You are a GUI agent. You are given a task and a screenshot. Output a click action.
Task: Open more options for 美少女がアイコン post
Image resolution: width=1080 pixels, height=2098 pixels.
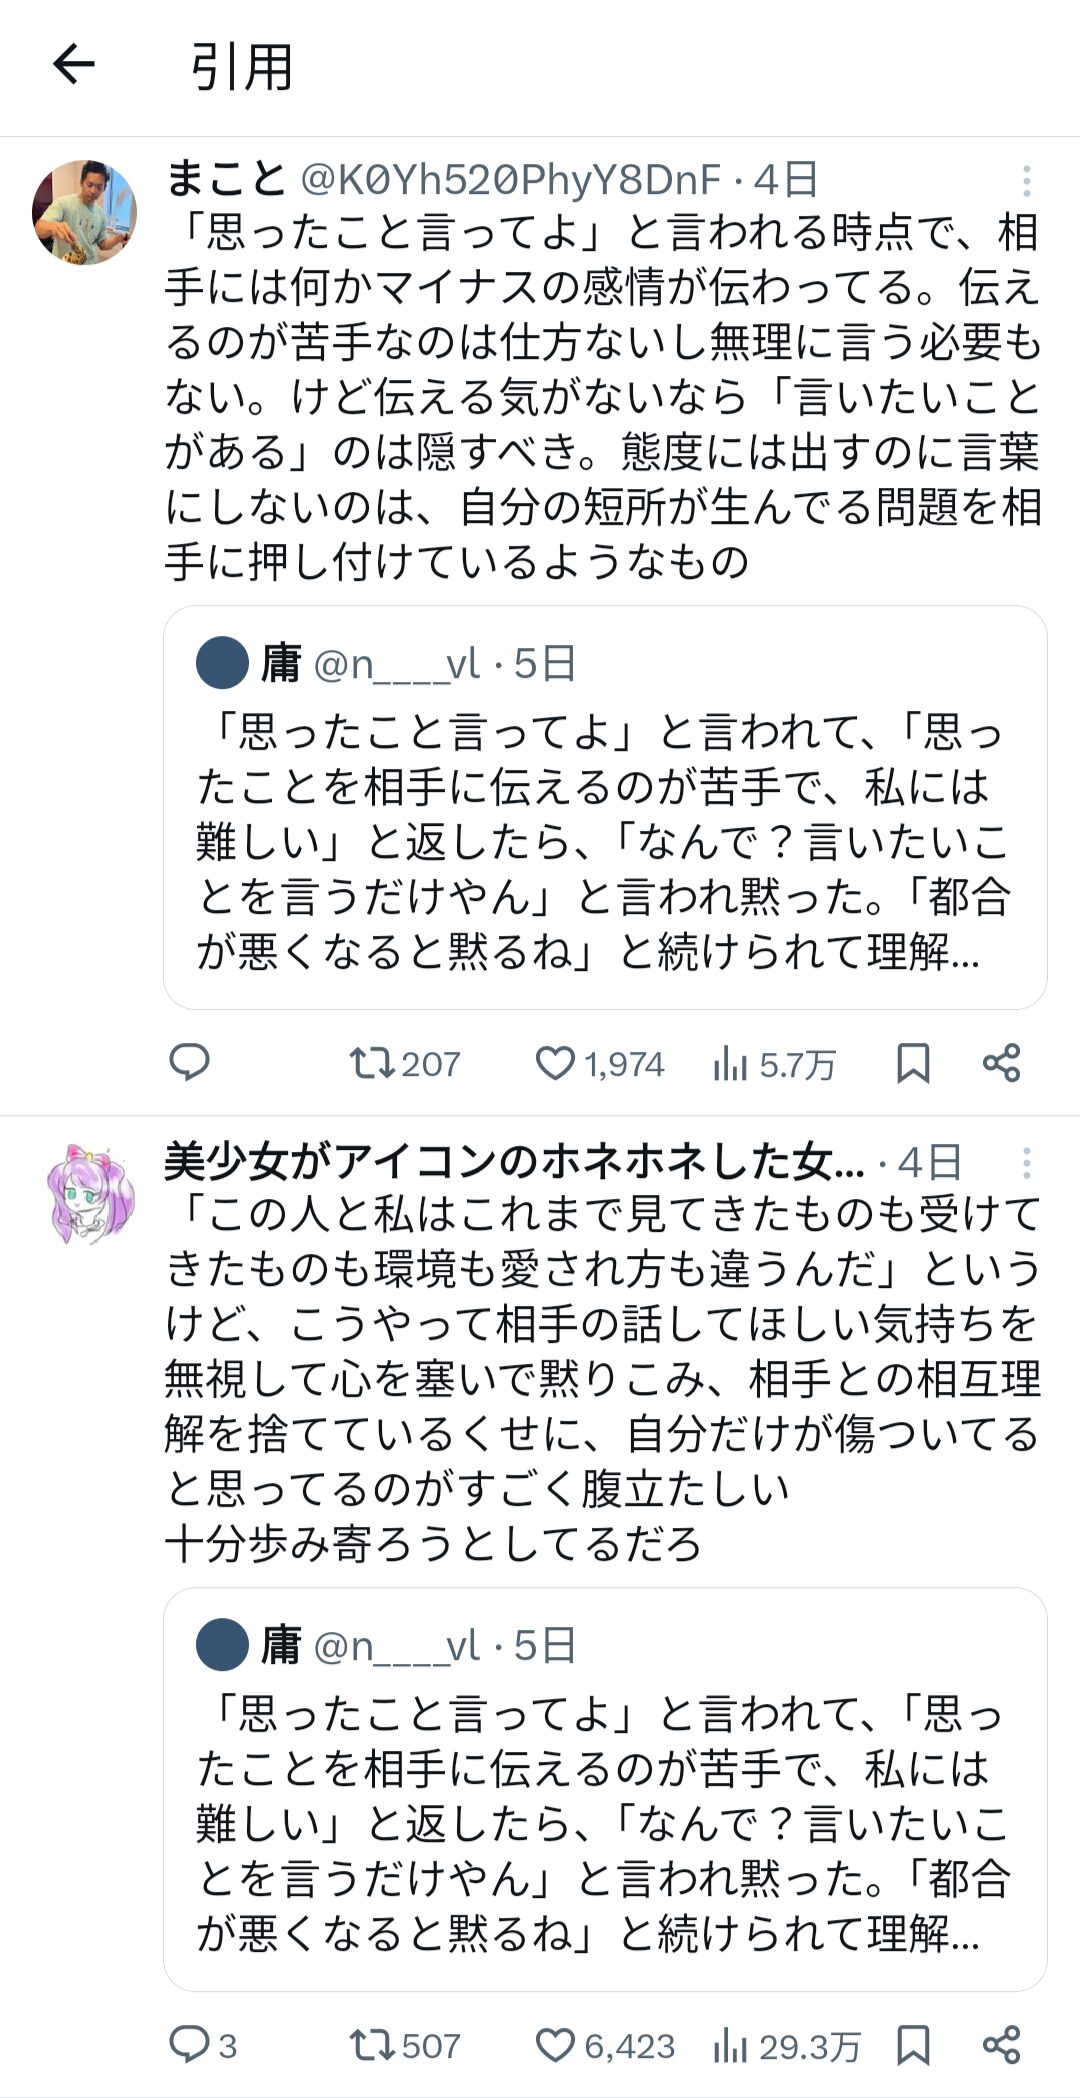pyautogui.click(x=1026, y=1163)
